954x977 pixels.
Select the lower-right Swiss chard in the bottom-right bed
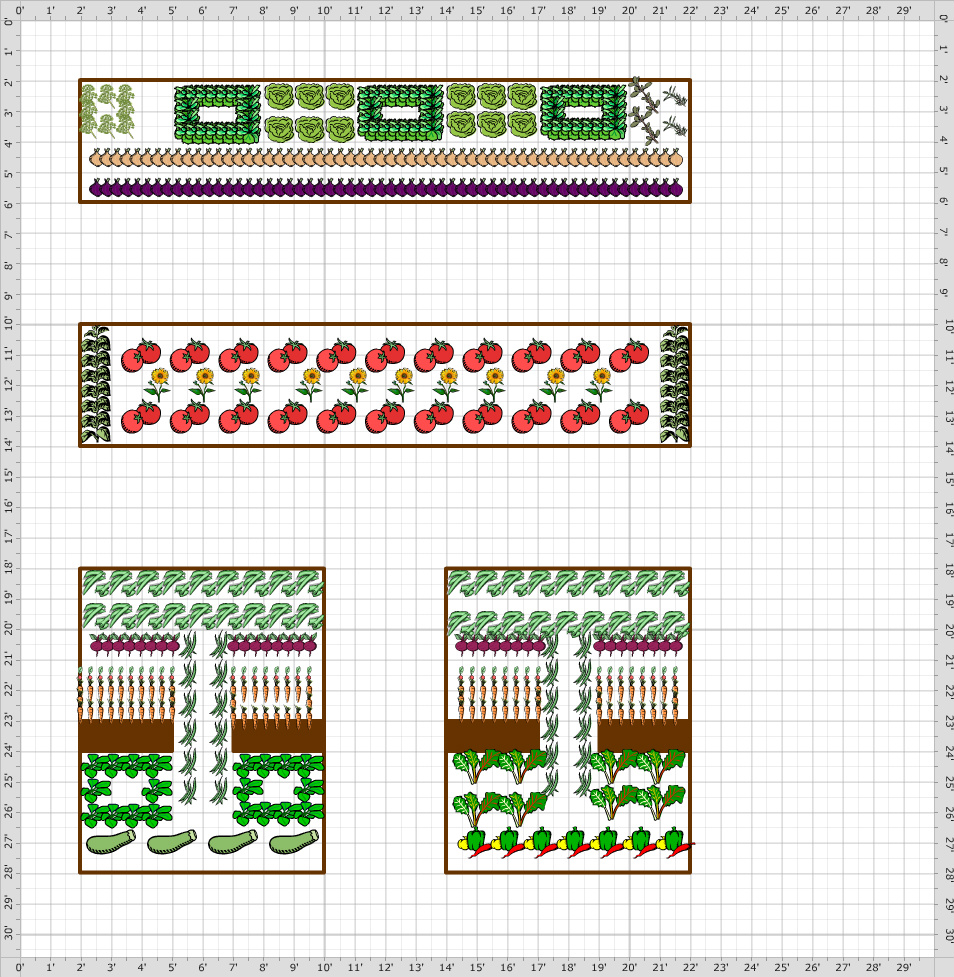(661, 801)
